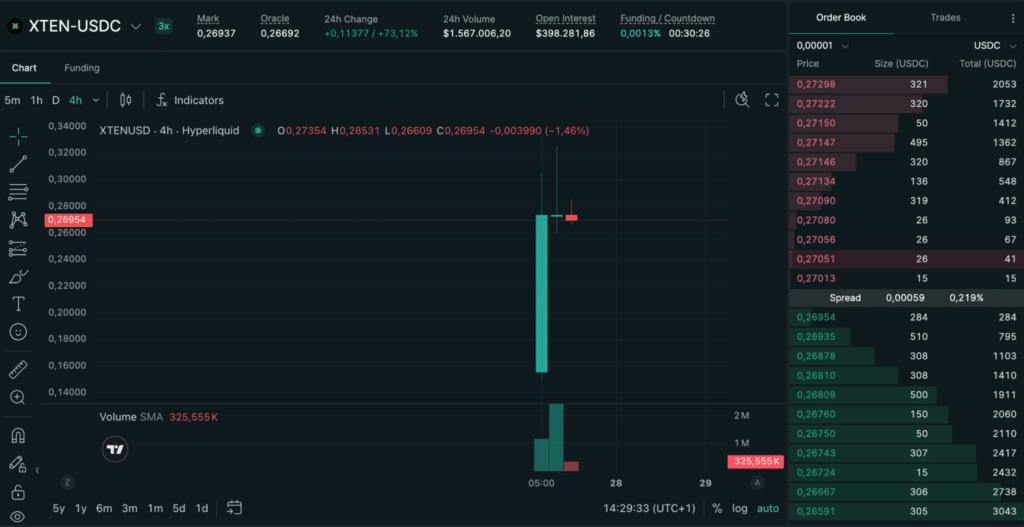
Task: Set date range to 5d
Action: click(179, 508)
